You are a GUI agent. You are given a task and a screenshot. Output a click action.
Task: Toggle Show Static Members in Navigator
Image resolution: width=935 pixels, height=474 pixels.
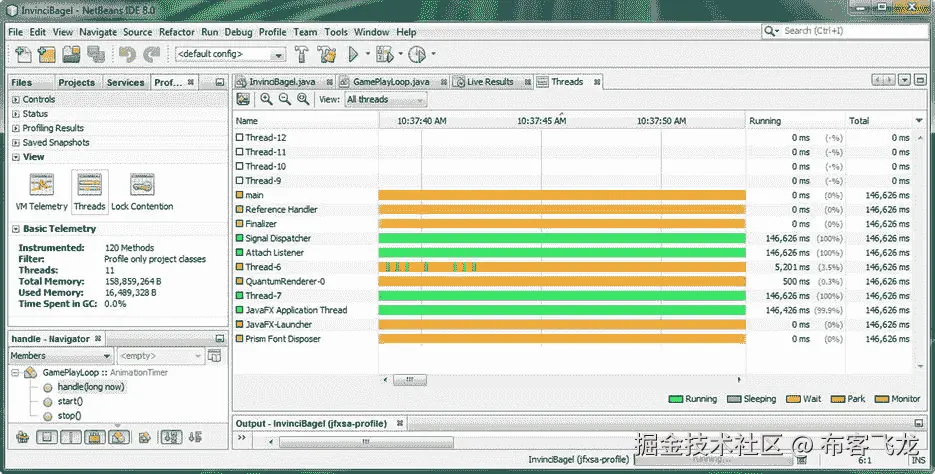[x=71, y=437]
